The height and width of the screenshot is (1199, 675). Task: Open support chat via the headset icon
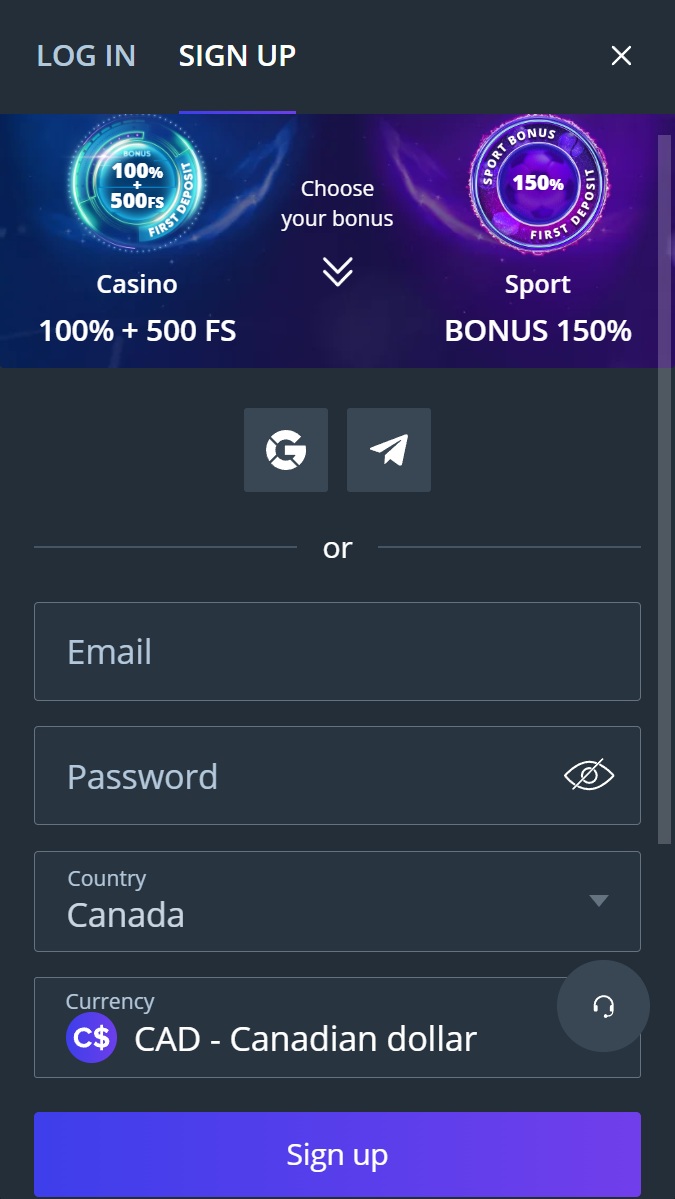(x=603, y=1007)
